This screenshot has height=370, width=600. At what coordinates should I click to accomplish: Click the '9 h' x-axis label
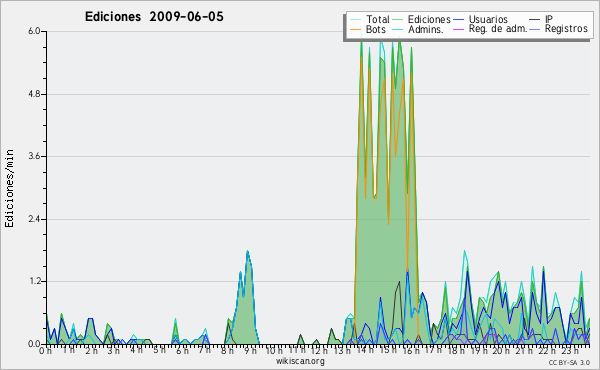click(250, 351)
